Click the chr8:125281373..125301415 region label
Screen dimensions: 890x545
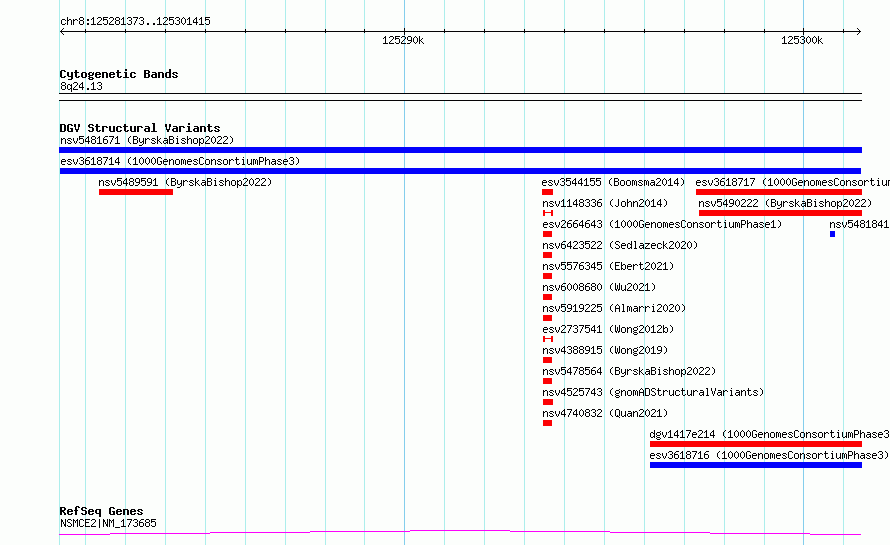135,22
